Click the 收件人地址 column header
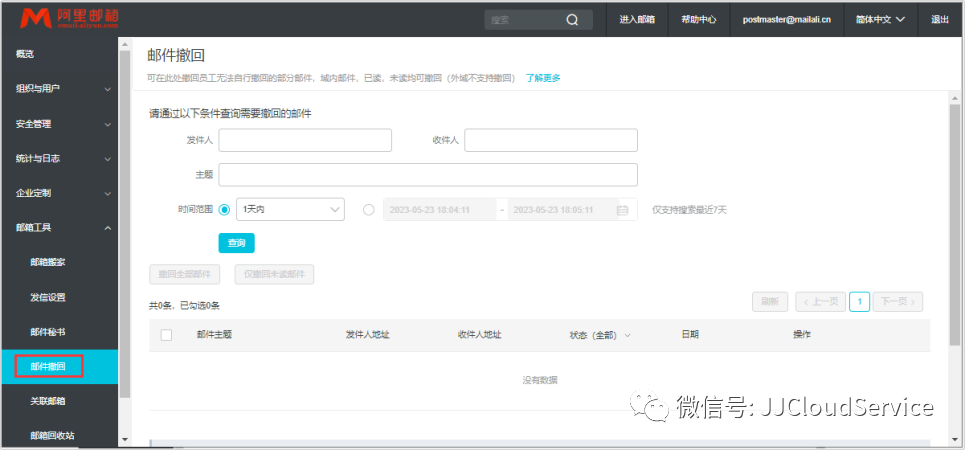 click(x=479, y=335)
